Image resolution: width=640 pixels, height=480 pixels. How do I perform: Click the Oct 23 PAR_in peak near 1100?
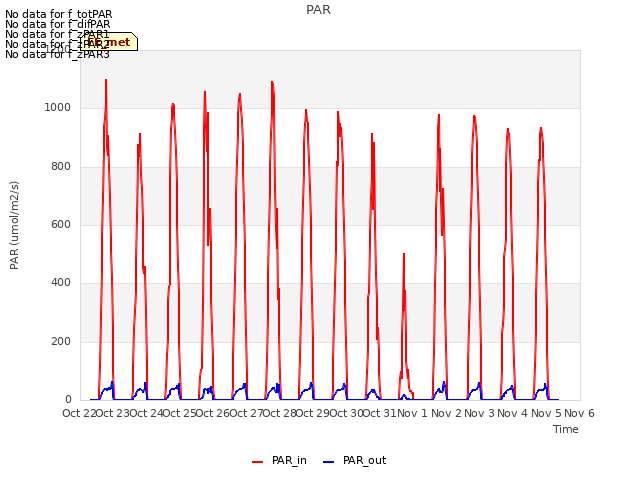106,80
